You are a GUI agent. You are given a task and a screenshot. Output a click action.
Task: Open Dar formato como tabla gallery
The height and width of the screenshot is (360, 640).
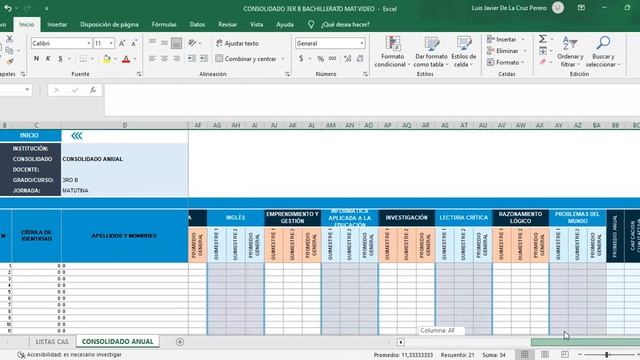[431, 52]
